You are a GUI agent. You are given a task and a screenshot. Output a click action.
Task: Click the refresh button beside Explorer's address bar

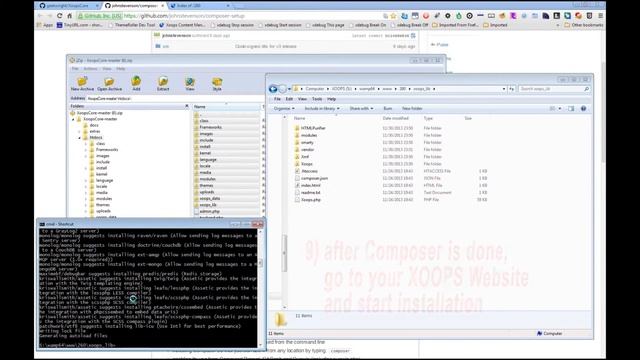click(x=511, y=89)
